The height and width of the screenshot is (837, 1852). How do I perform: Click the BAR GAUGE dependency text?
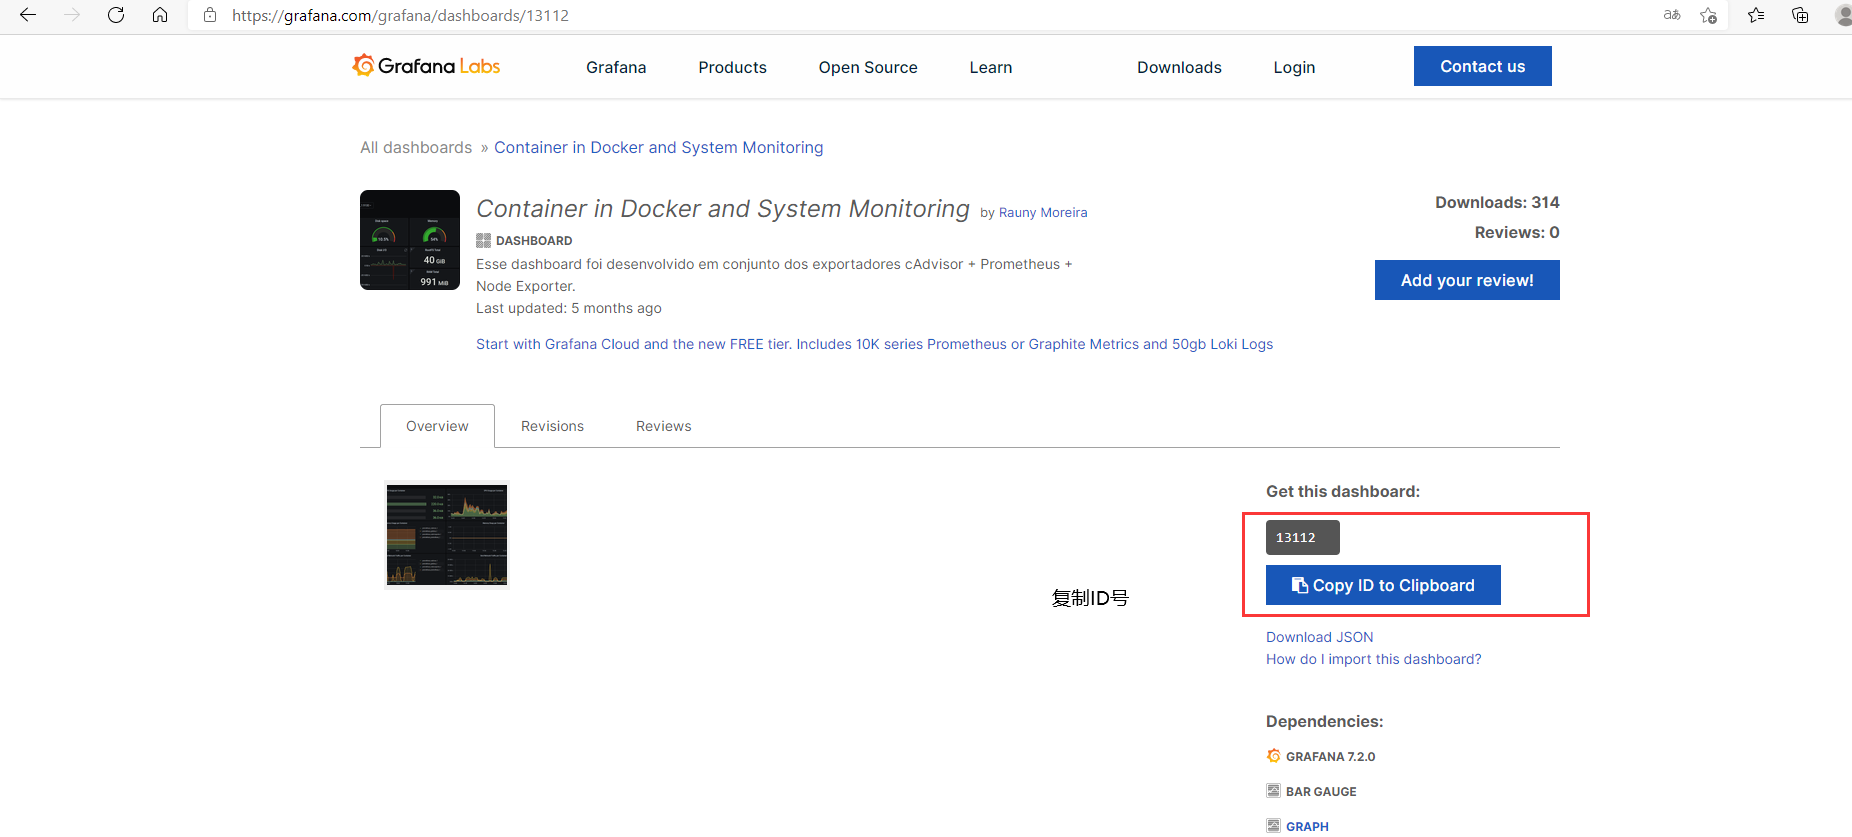tap(1321, 792)
